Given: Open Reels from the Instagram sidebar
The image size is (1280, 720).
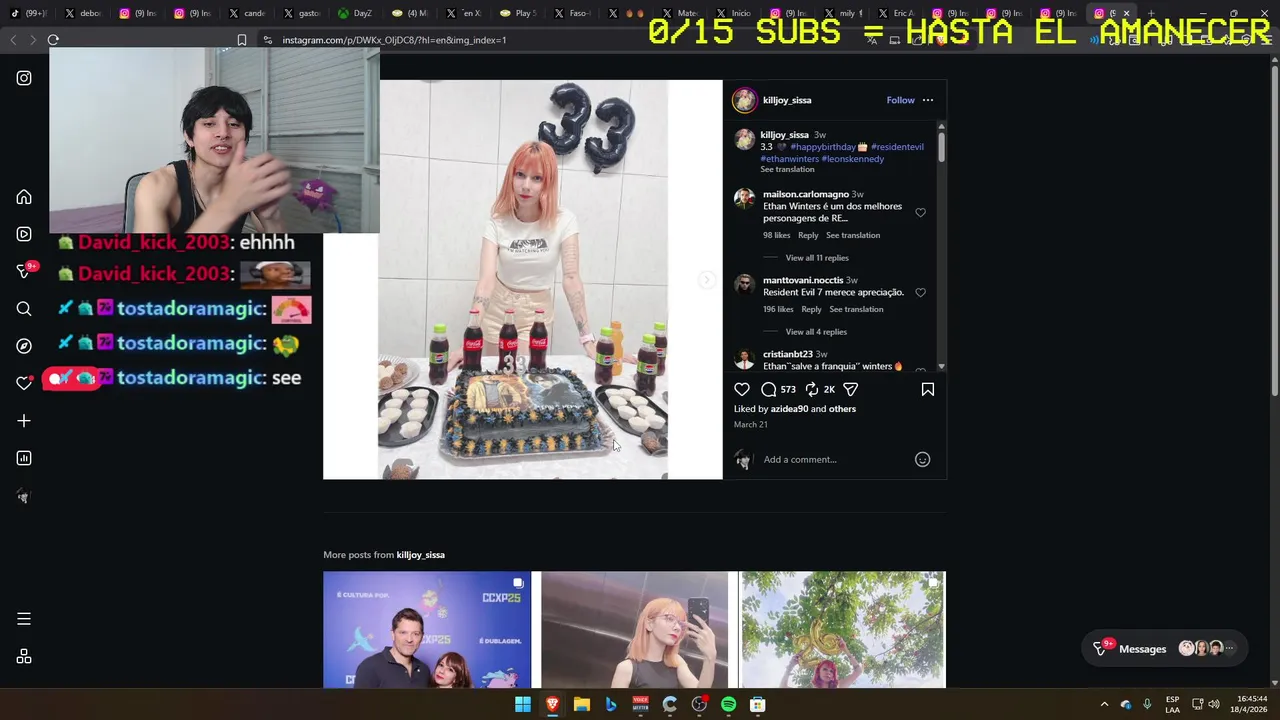Looking at the screenshot, I should click(x=24, y=234).
